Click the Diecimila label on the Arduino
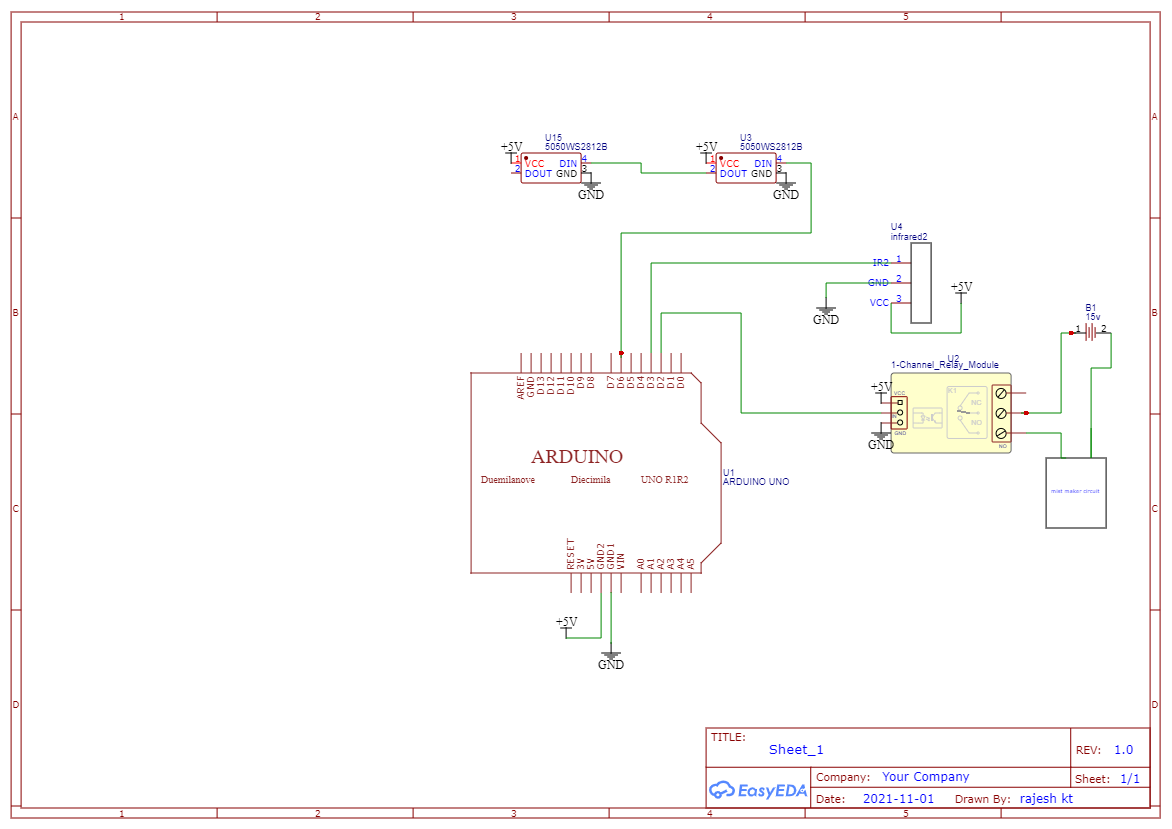This screenshot has width=1172, height=829. coord(590,480)
